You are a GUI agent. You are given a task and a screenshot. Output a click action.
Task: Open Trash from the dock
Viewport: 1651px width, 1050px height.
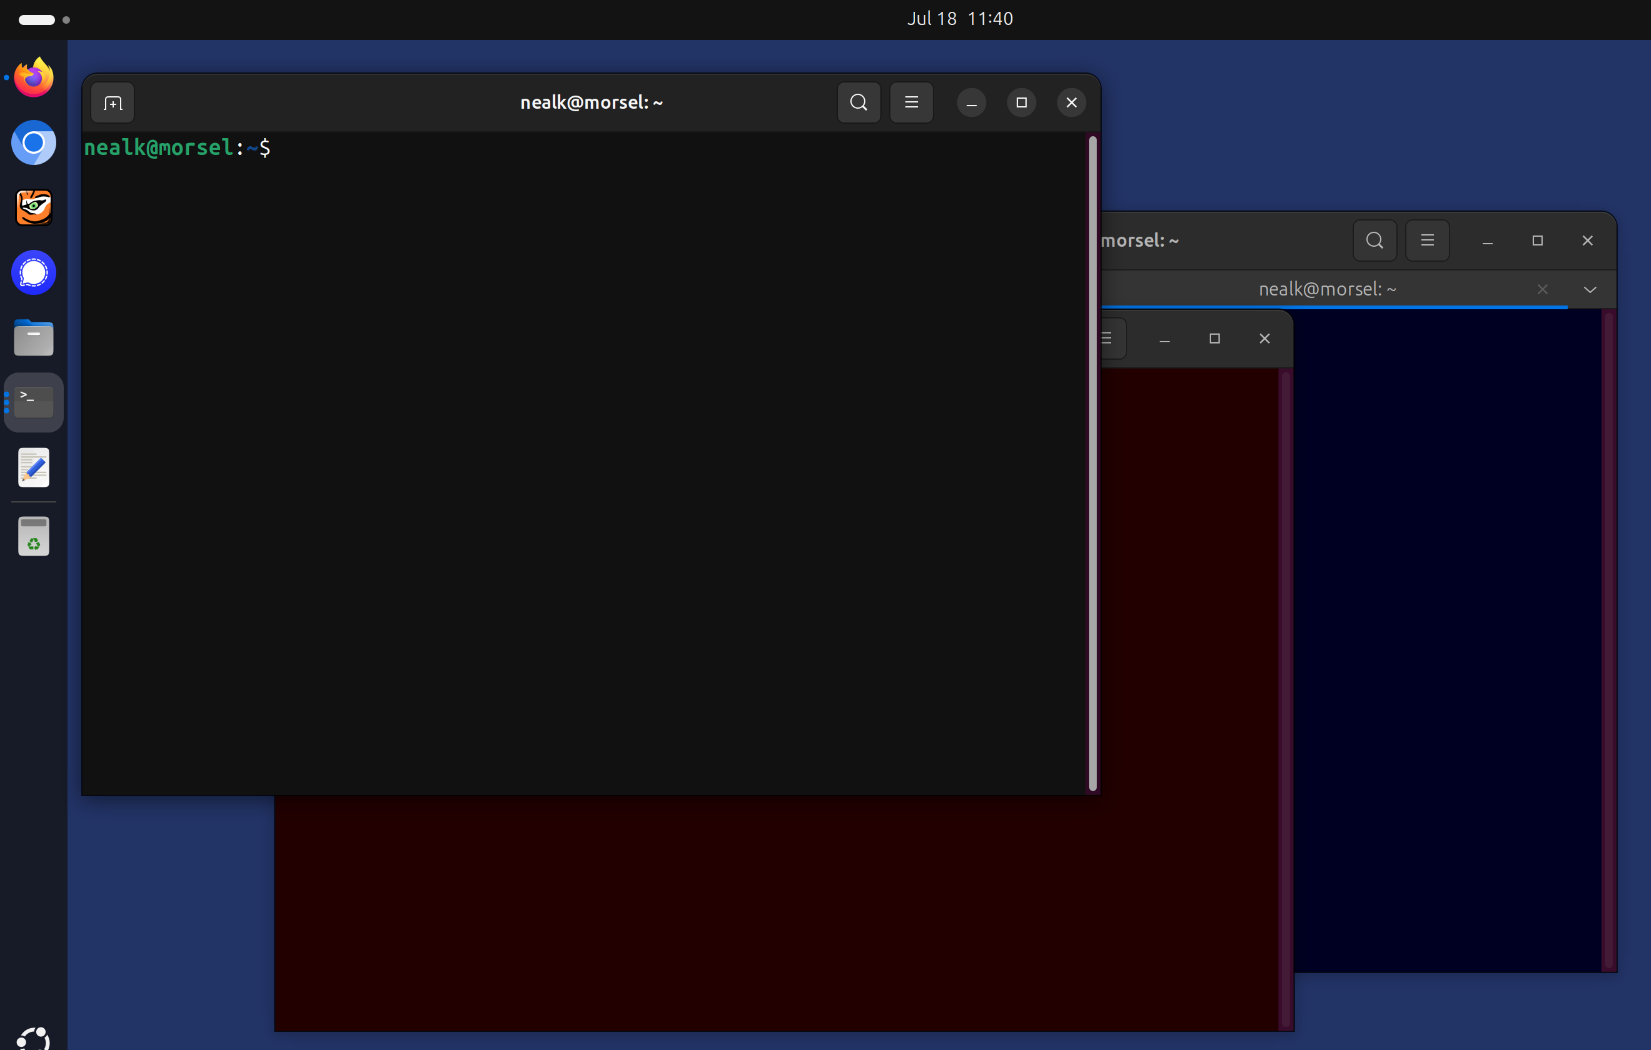(x=34, y=536)
